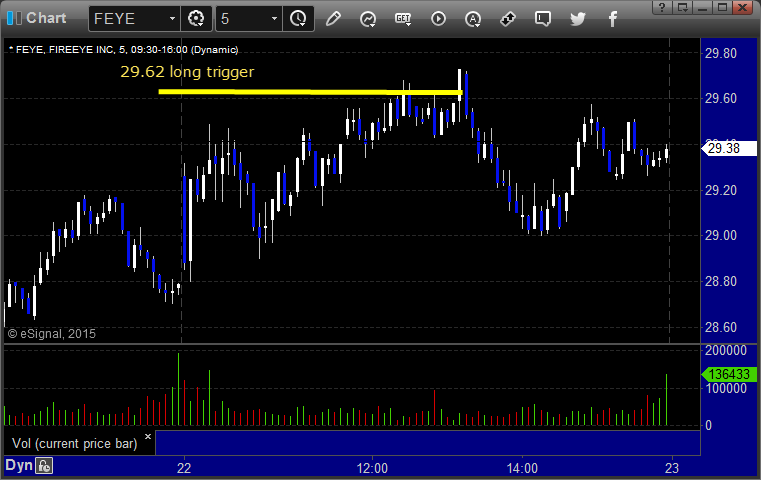The width and height of the screenshot is (761, 480).
Task: Click the pop-out window icon in title bar
Action: (682, 7)
